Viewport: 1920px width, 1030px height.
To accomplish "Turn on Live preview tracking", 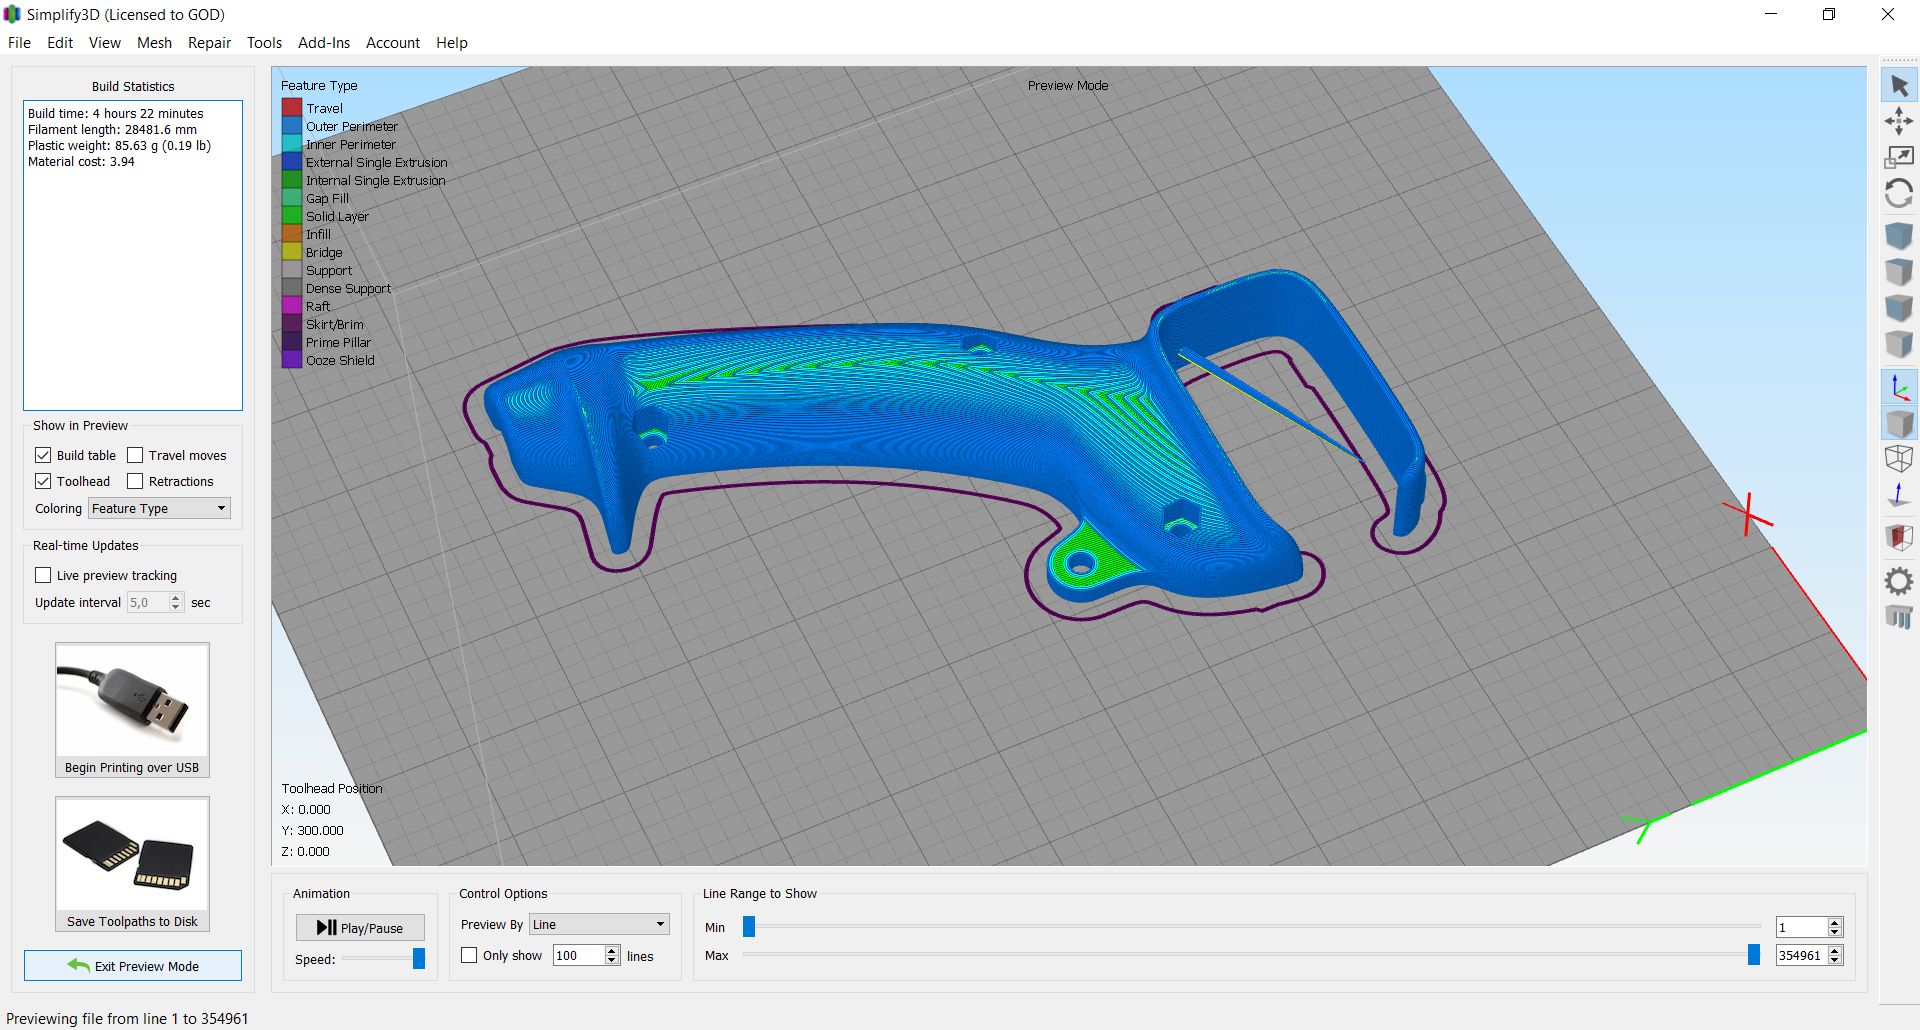I will coord(43,575).
